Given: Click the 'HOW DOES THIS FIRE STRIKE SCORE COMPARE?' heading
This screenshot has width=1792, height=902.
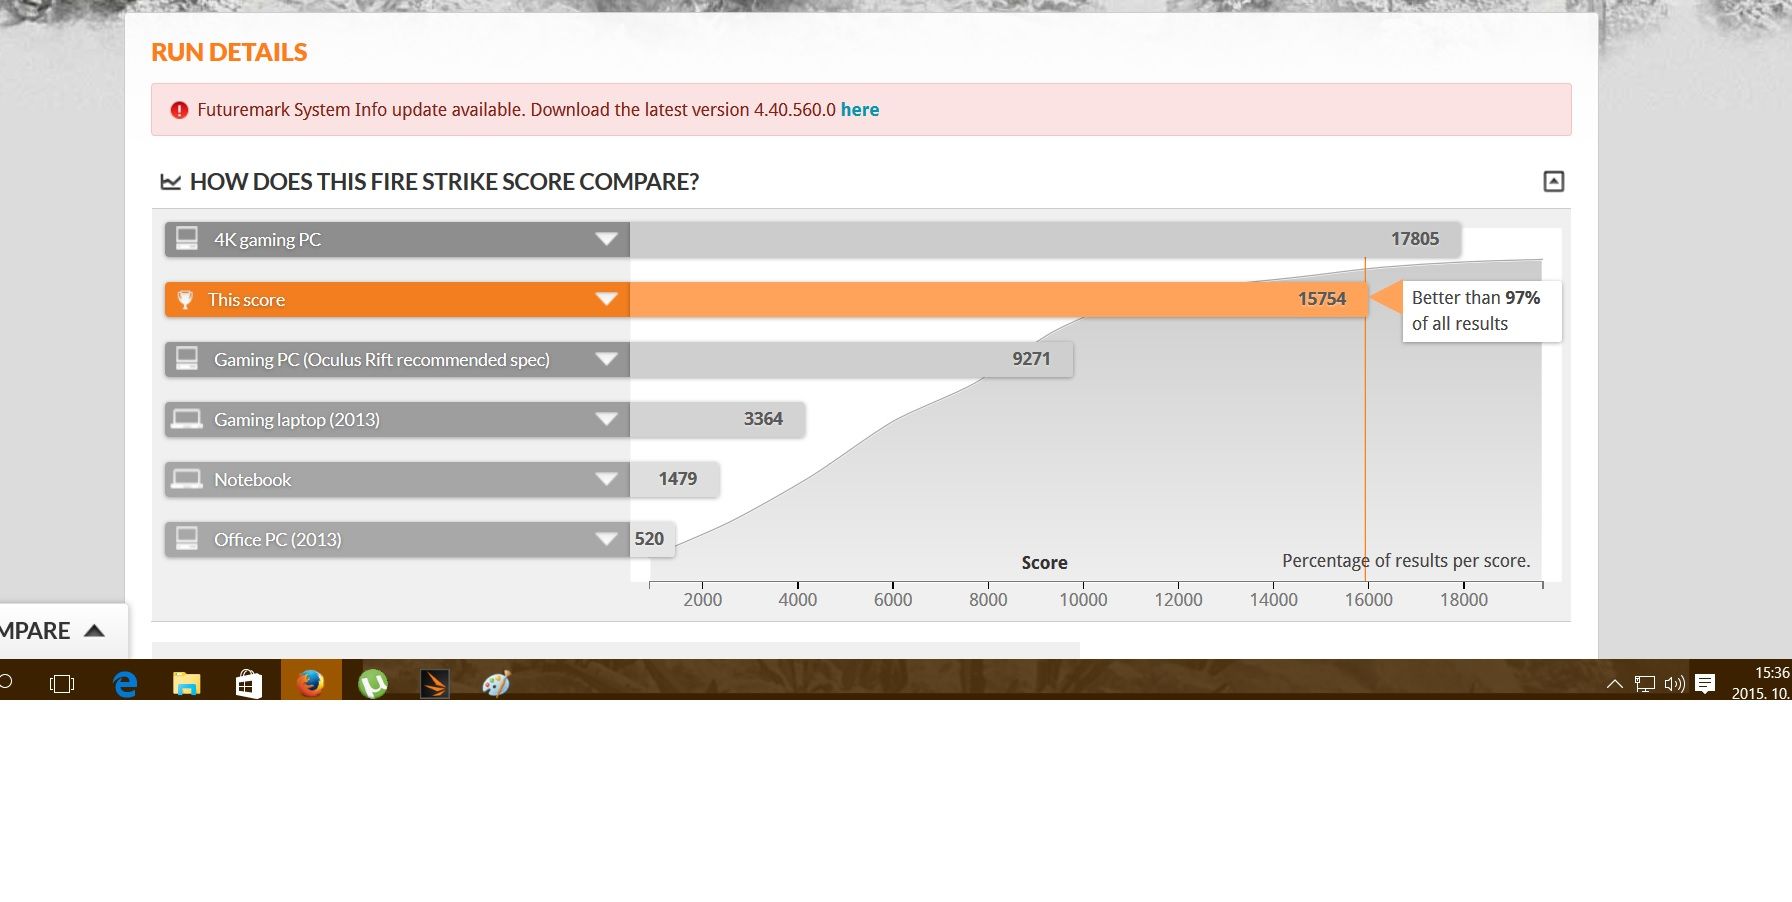Looking at the screenshot, I should click(444, 182).
